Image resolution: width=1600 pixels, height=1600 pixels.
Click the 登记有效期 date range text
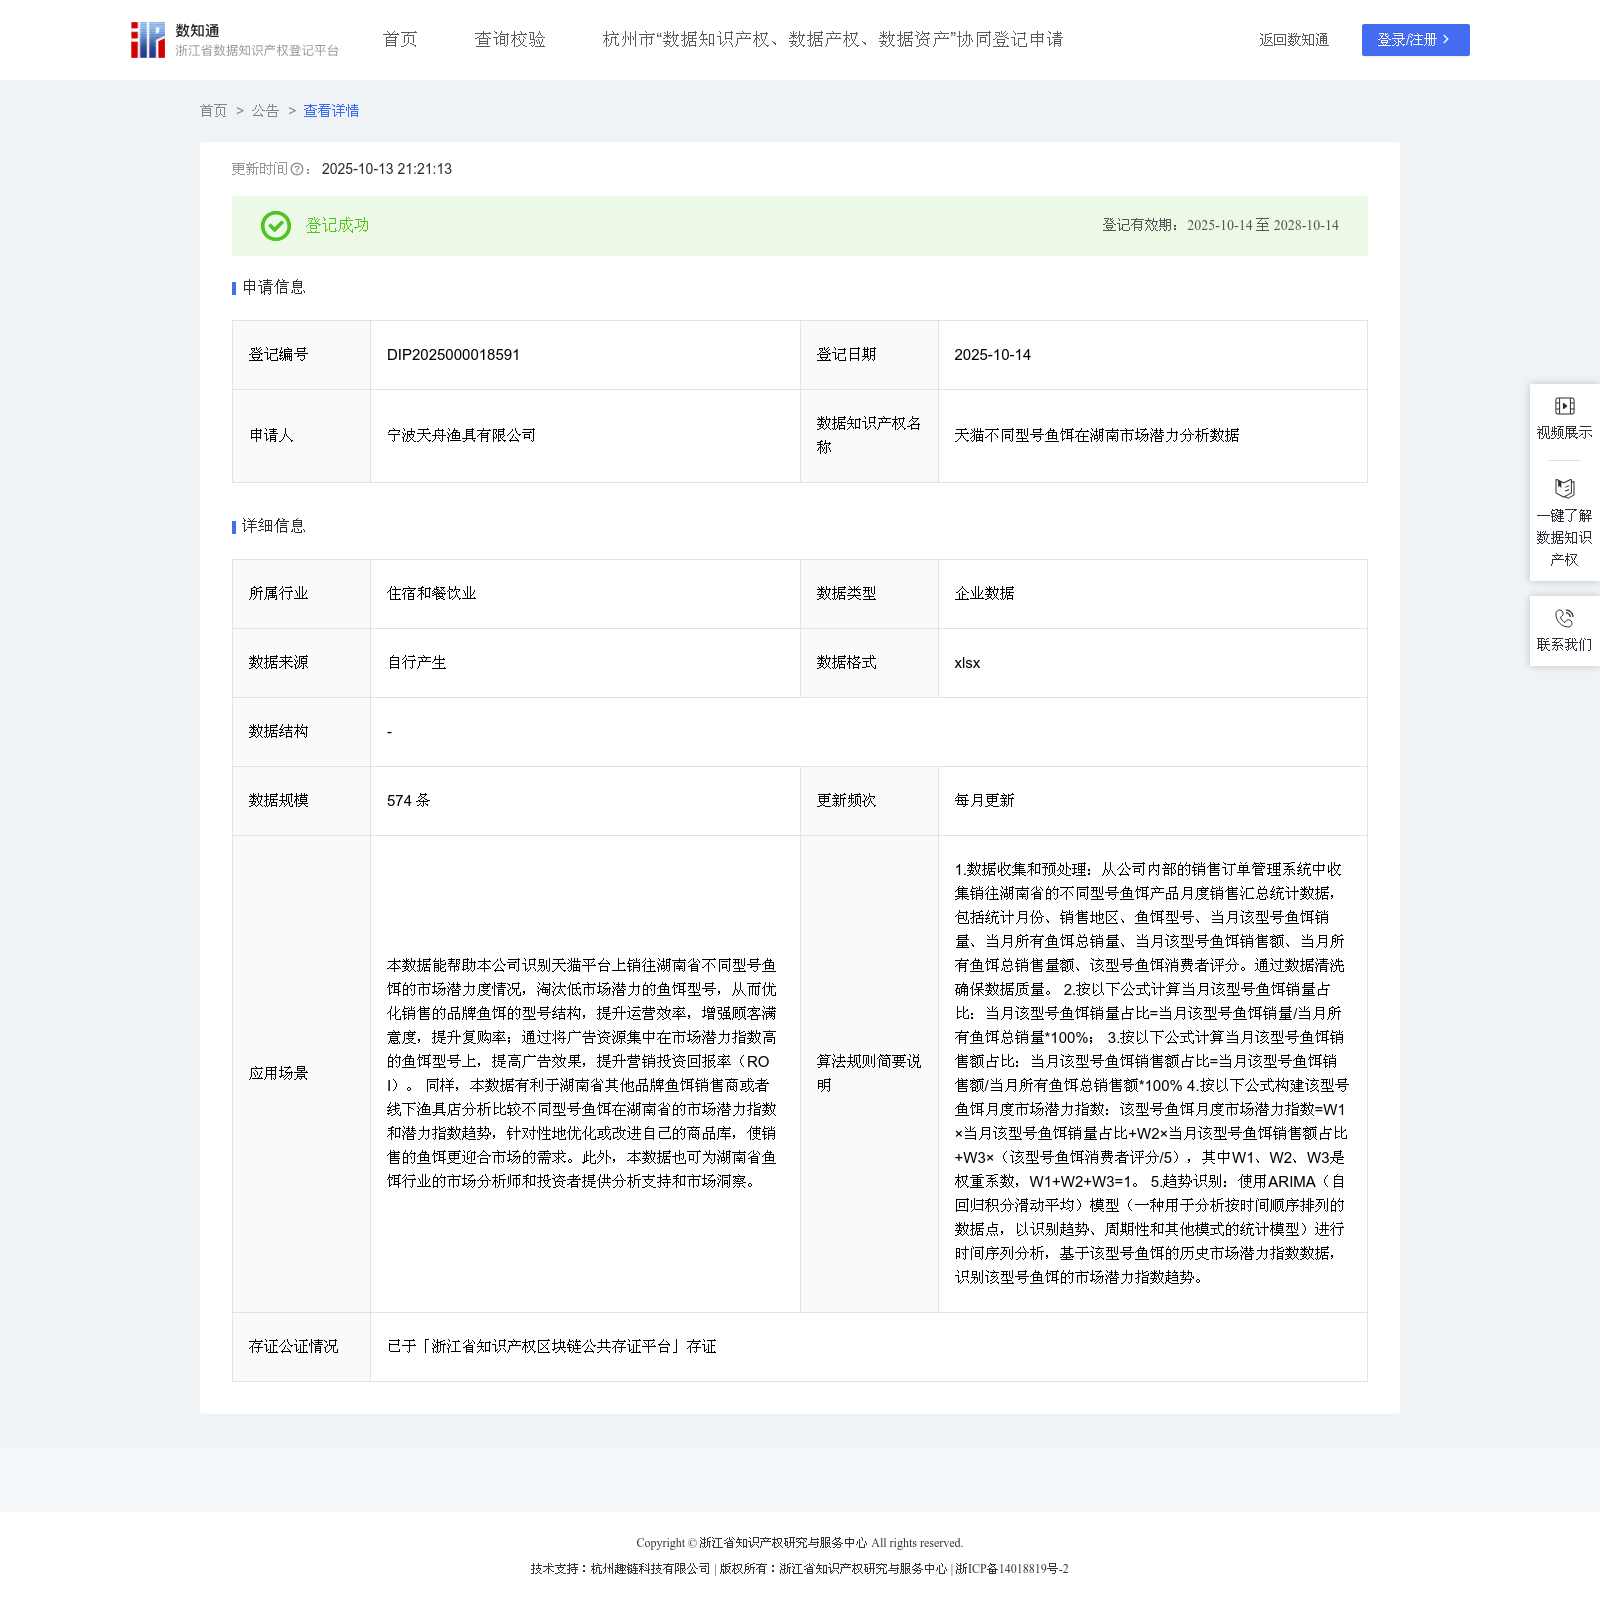pos(1220,226)
